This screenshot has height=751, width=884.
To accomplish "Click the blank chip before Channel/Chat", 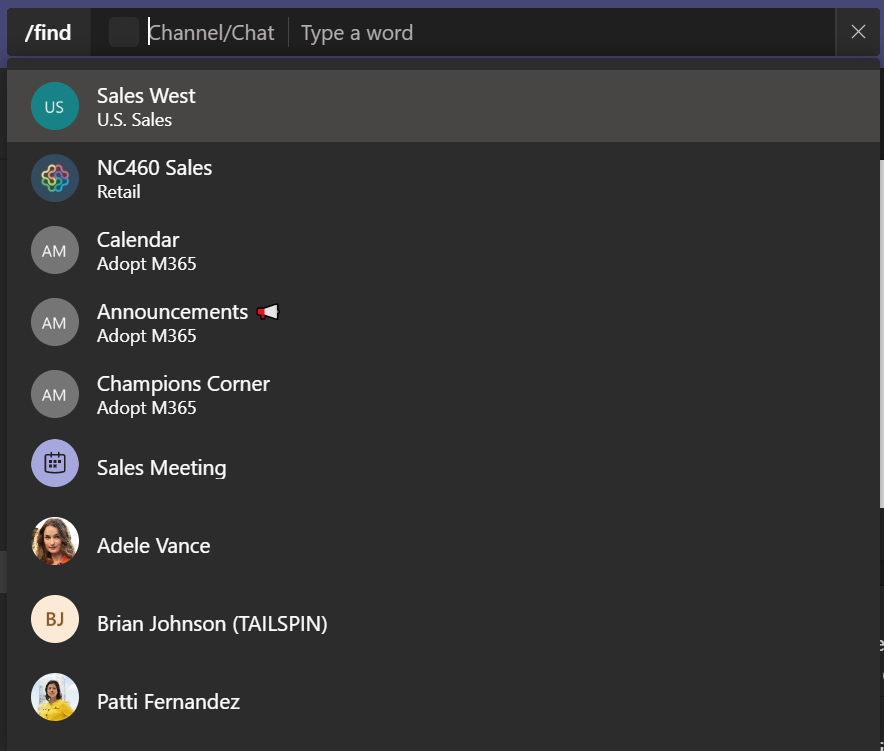I will (123, 32).
